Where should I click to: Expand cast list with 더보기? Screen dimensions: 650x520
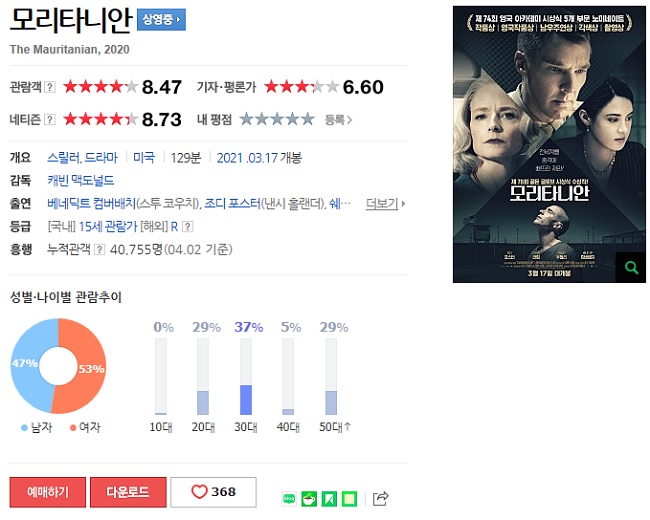click(385, 204)
